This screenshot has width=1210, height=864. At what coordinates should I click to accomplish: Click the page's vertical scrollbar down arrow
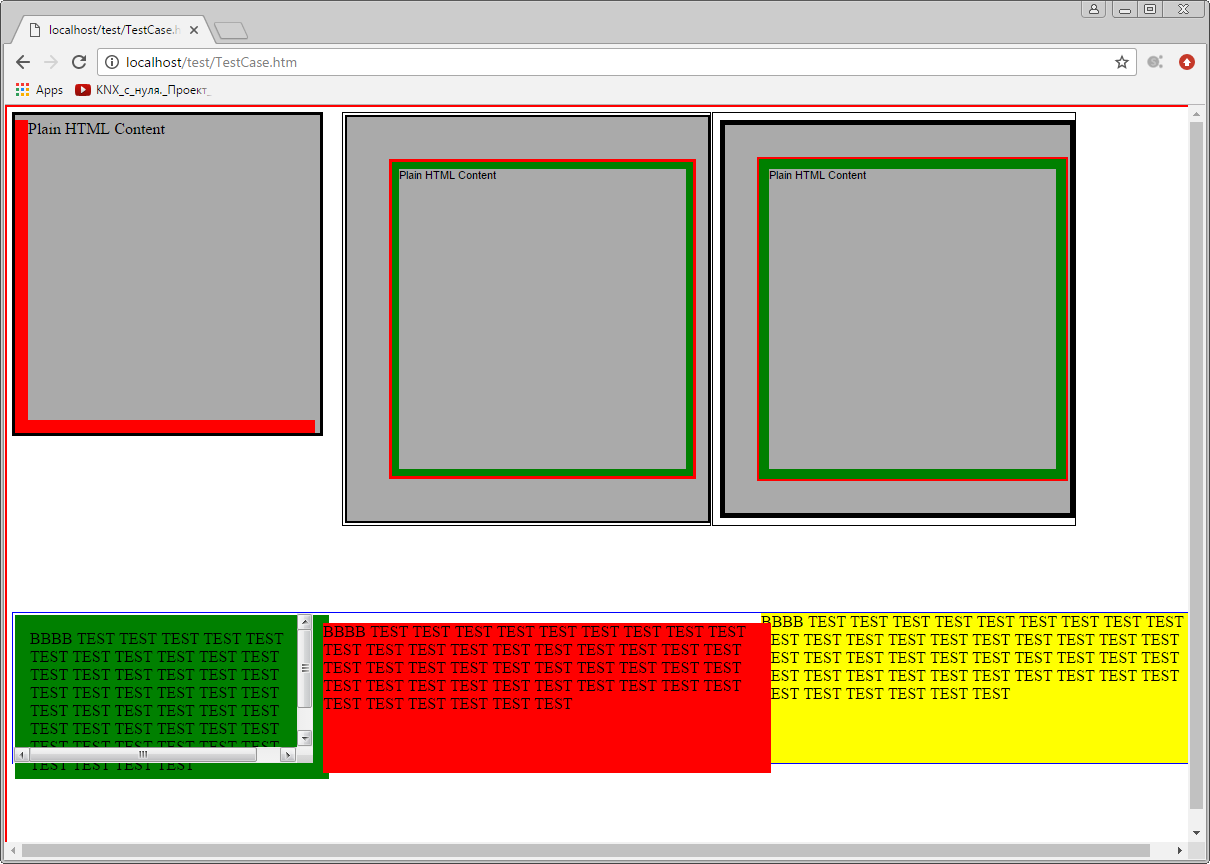(1197, 832)
